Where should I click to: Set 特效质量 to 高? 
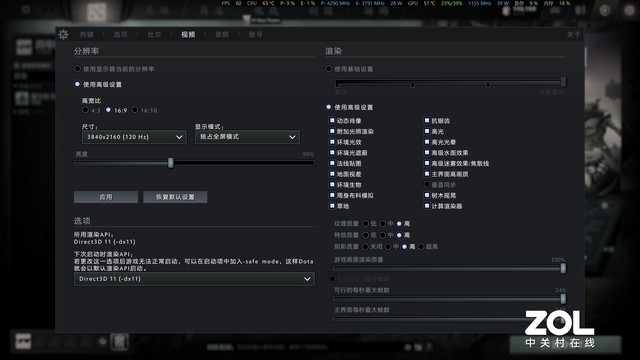pyautogui.click(x=399, y=235)
